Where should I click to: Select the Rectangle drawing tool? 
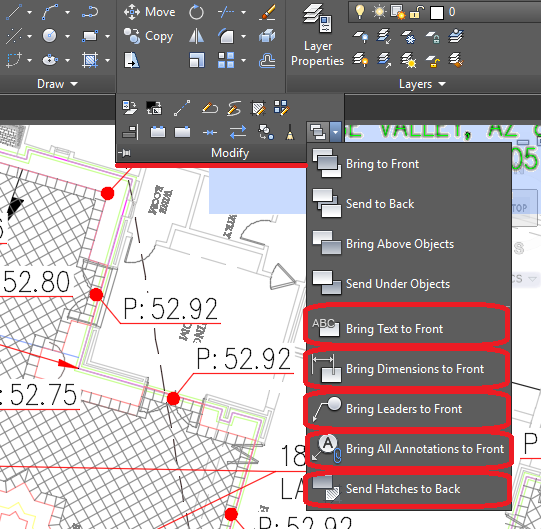pyautogui.click(x=90, y=36)
